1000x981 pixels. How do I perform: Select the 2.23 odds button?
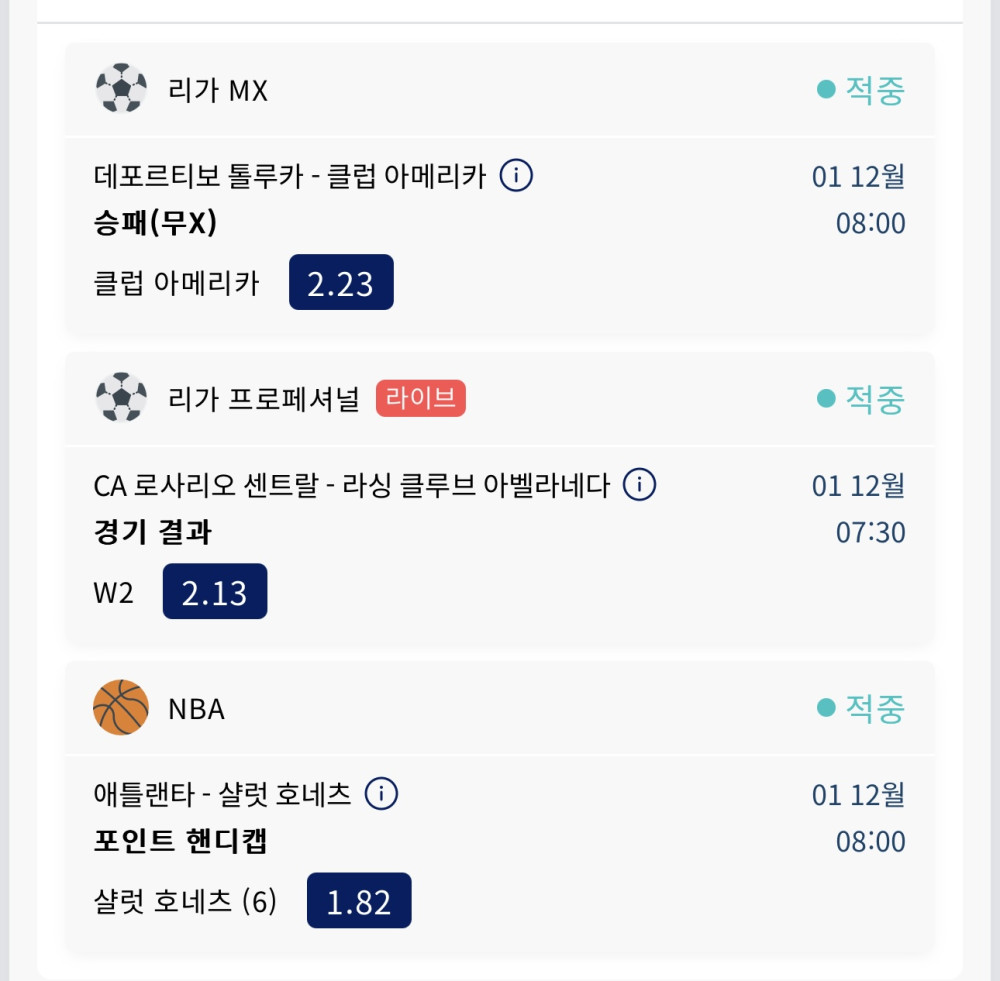point(341,283)
